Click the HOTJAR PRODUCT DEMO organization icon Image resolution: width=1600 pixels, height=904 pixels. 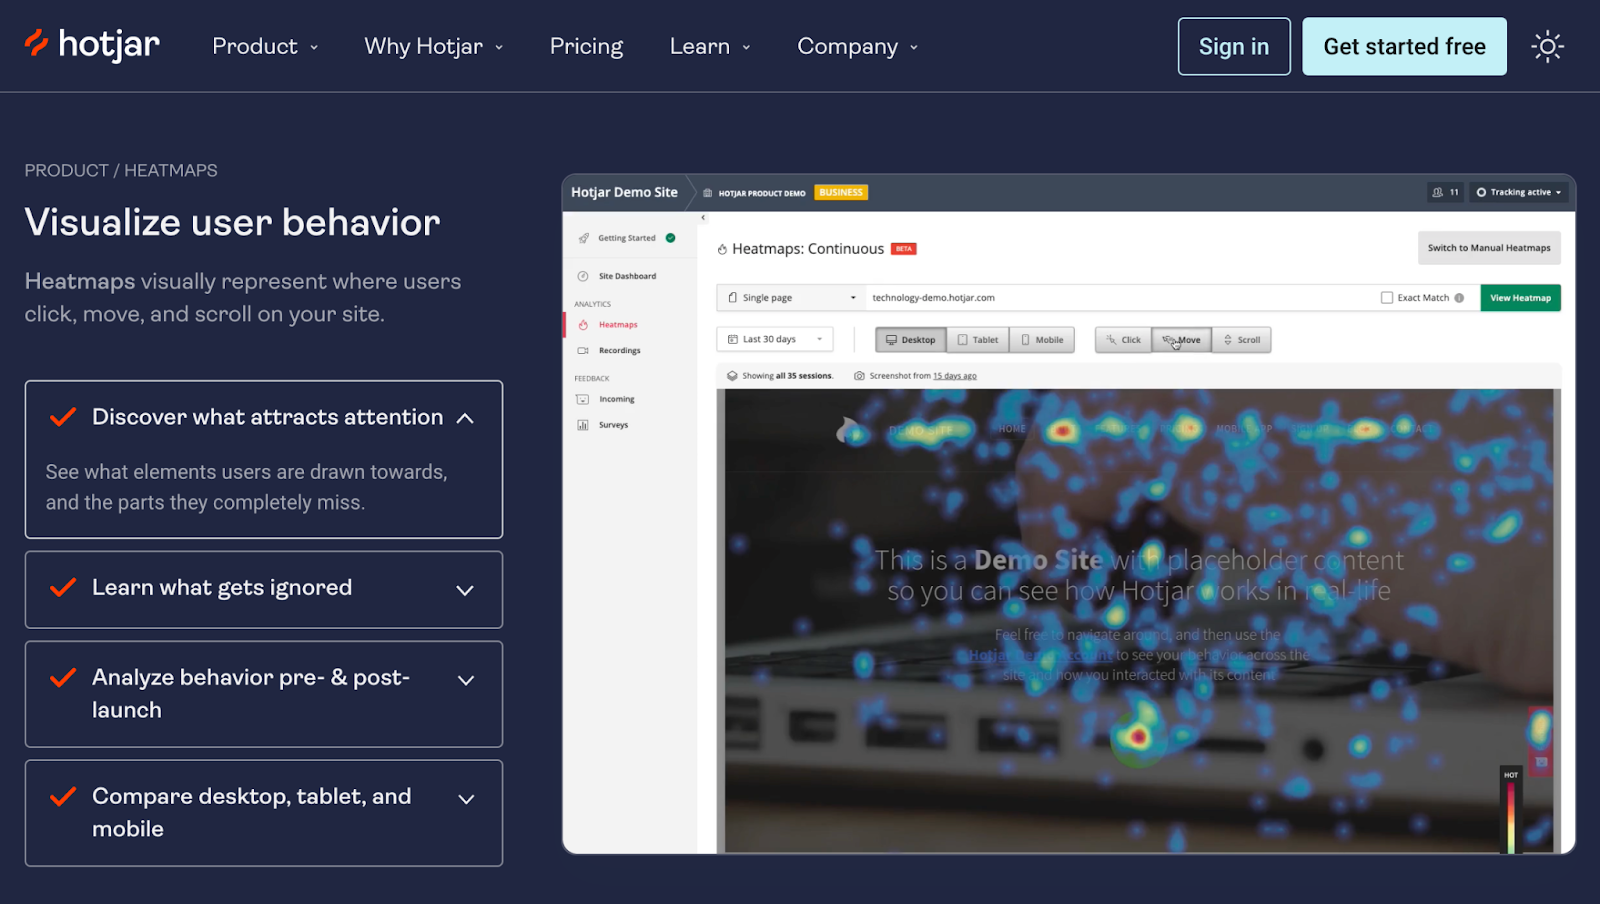click(x=708, y=193)
